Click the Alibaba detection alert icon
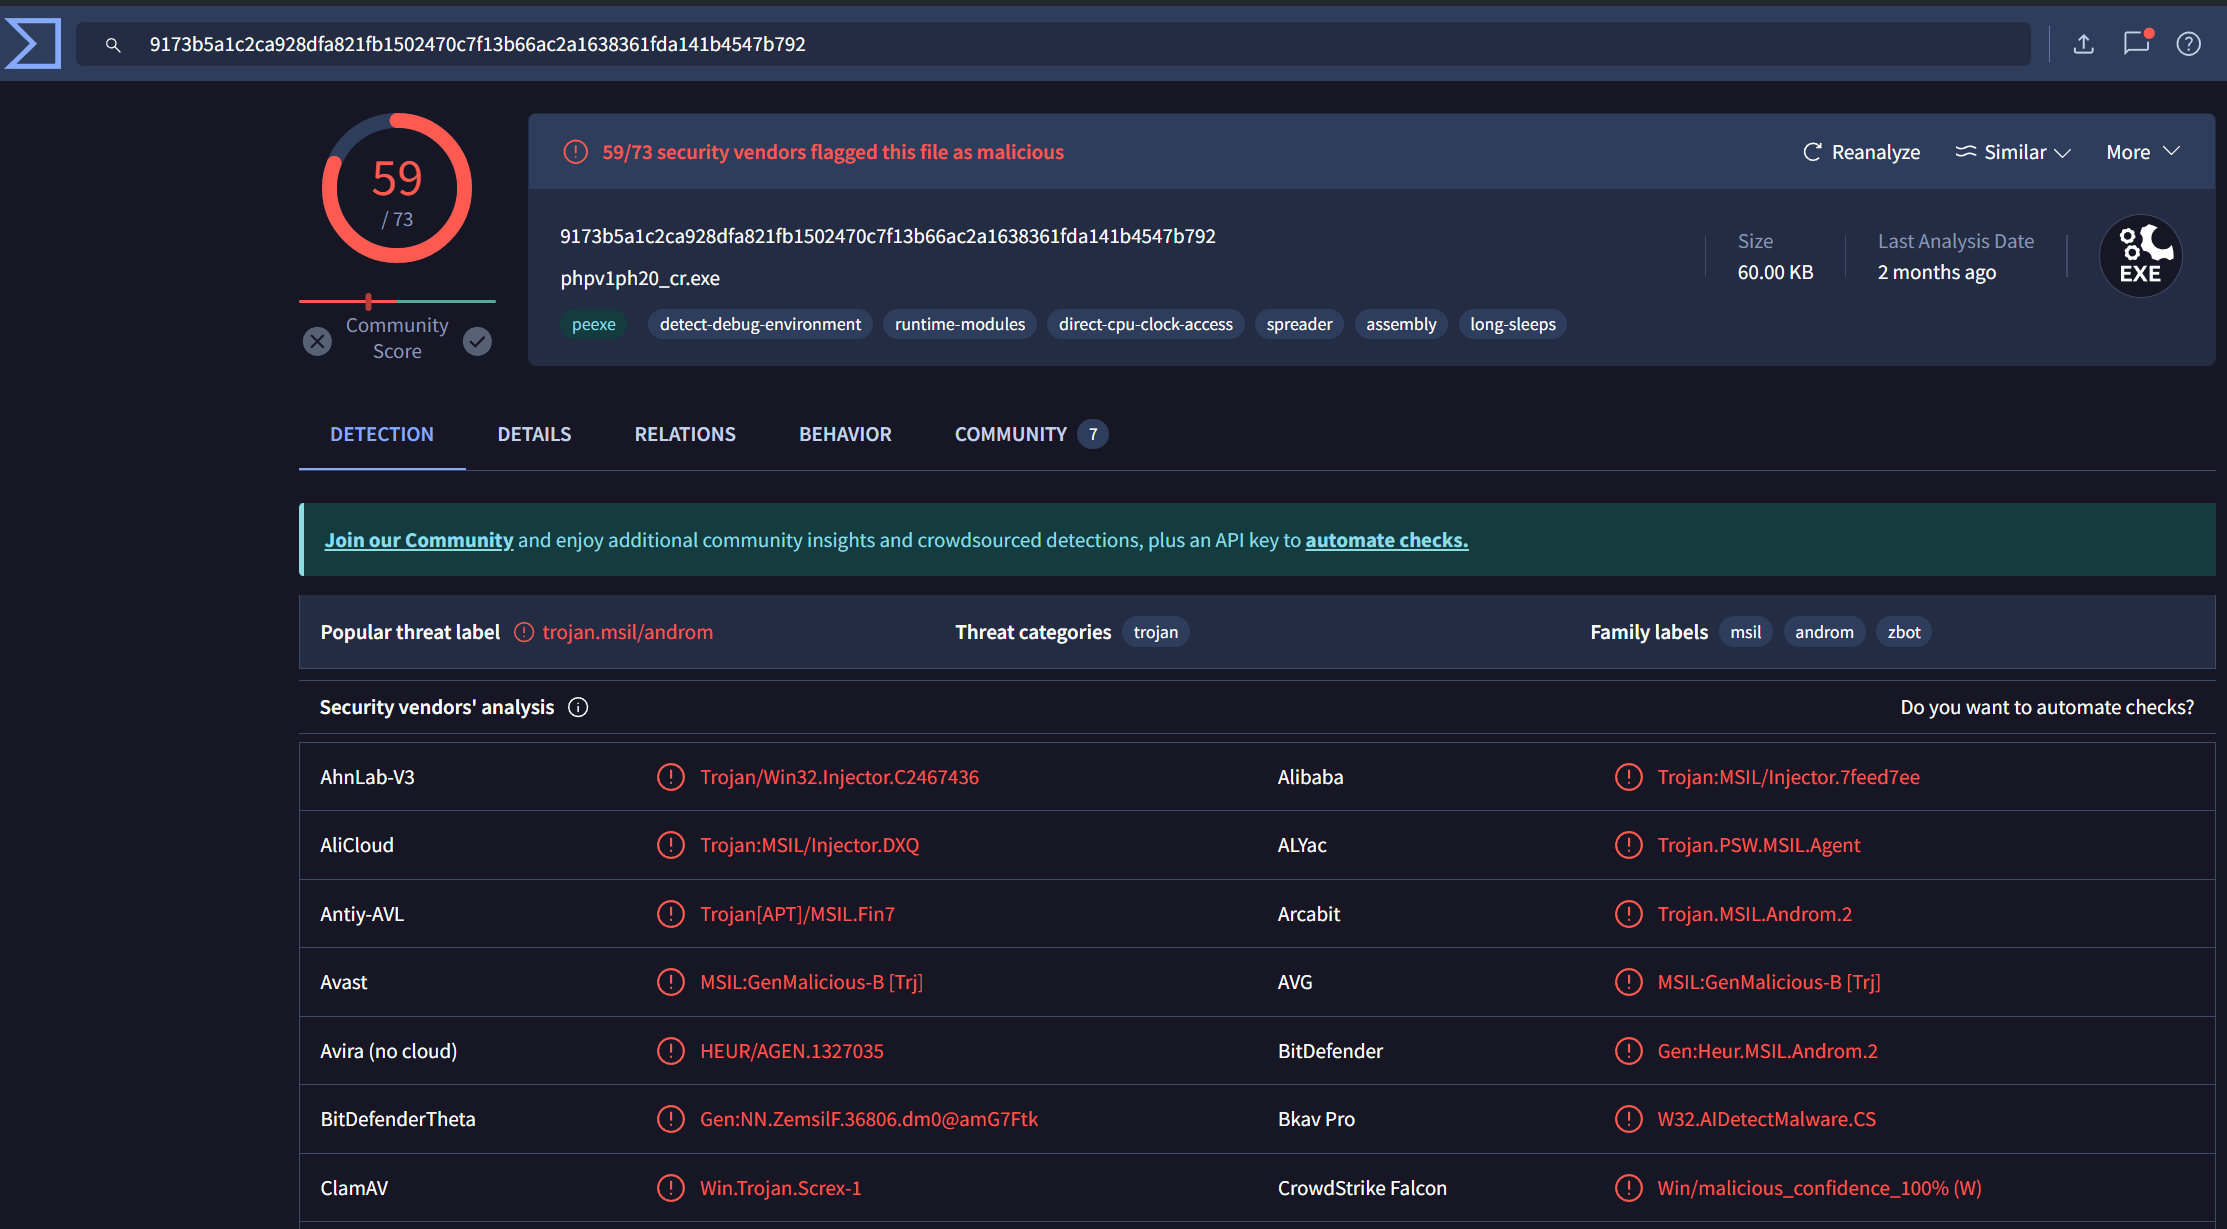This screenshot has width=2227, height=1229. 1629,777
